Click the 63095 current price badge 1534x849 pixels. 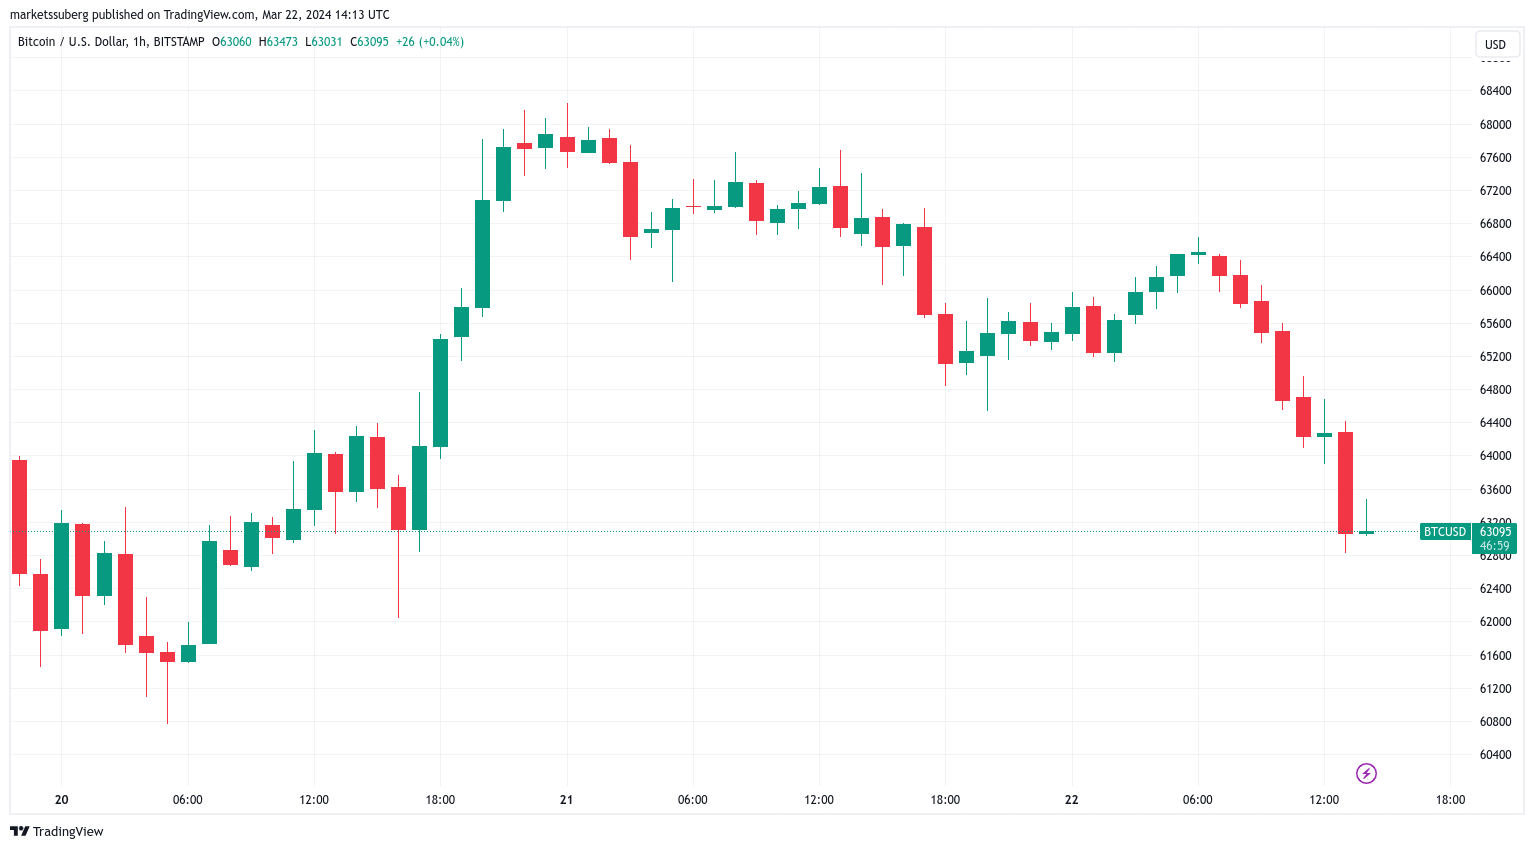click(x=1495, y=532)
